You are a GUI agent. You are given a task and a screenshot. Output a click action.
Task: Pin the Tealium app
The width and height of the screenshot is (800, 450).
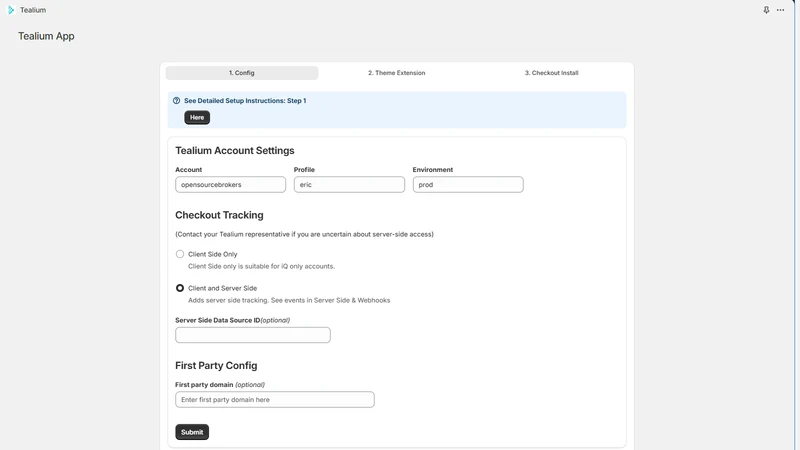pyautogui.click(x=766, y=10)
